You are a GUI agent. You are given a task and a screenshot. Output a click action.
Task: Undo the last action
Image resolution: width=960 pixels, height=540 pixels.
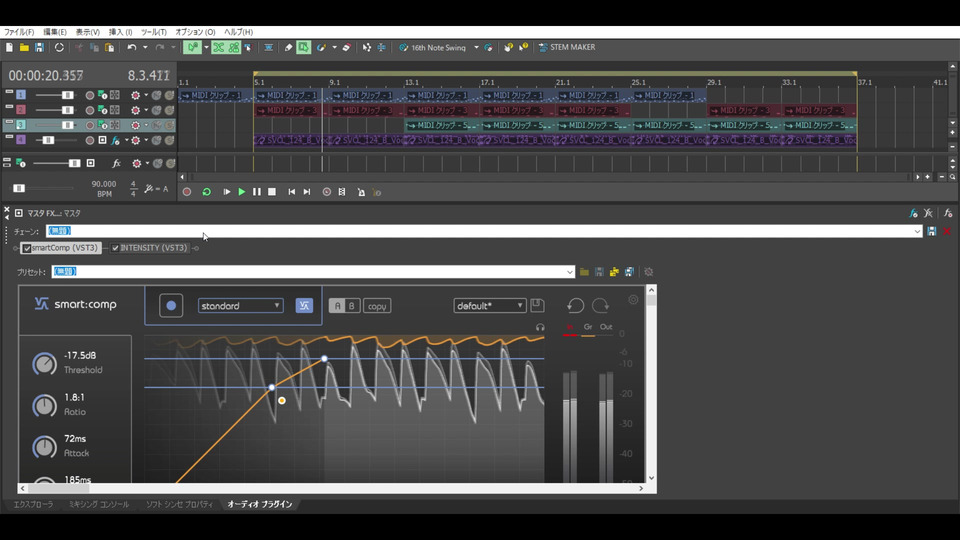[132, 47]
